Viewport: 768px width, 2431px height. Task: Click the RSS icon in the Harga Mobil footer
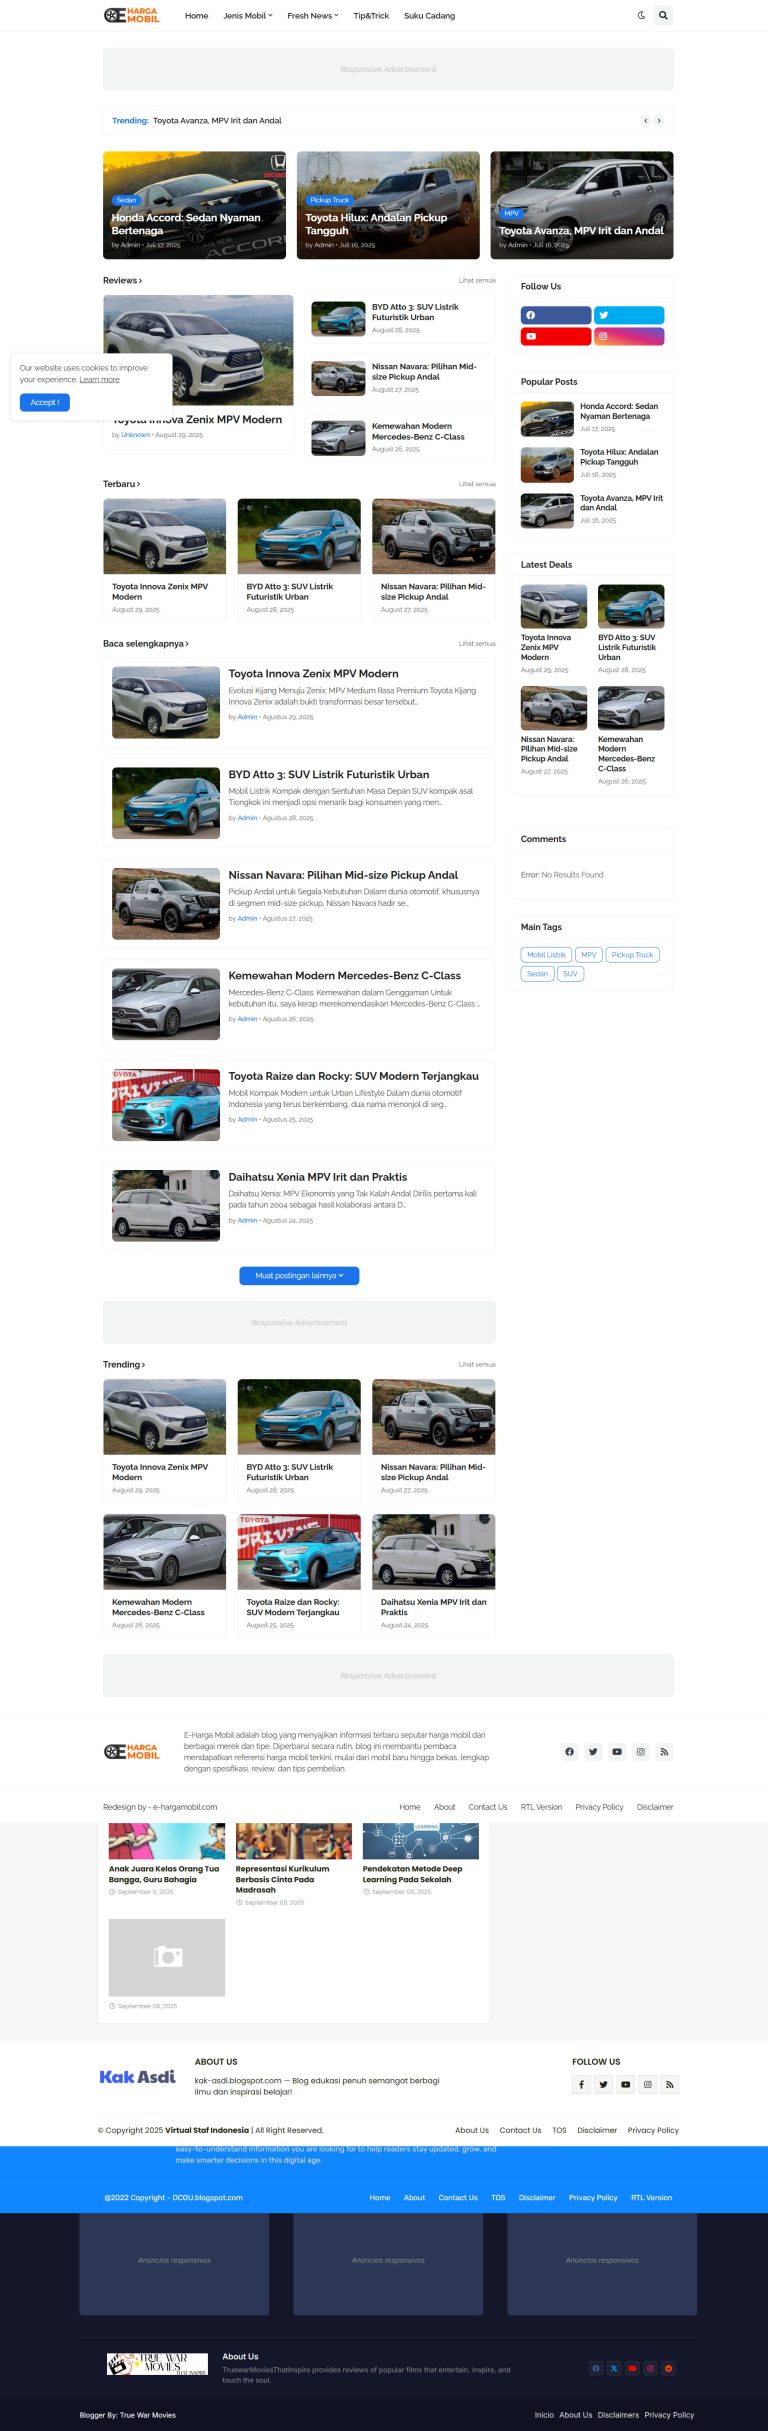tap(665, 1751)
